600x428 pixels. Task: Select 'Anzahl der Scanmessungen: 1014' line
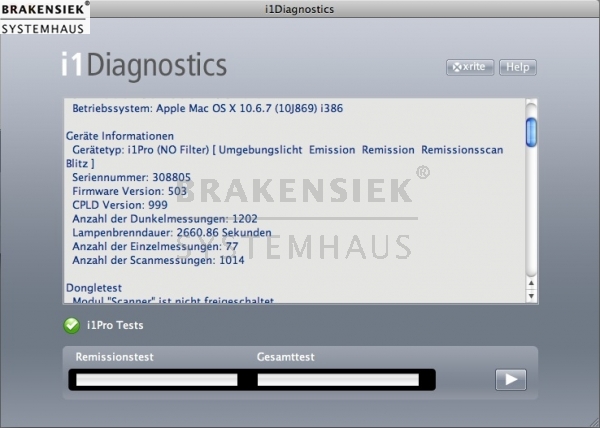tap(158, 260)
